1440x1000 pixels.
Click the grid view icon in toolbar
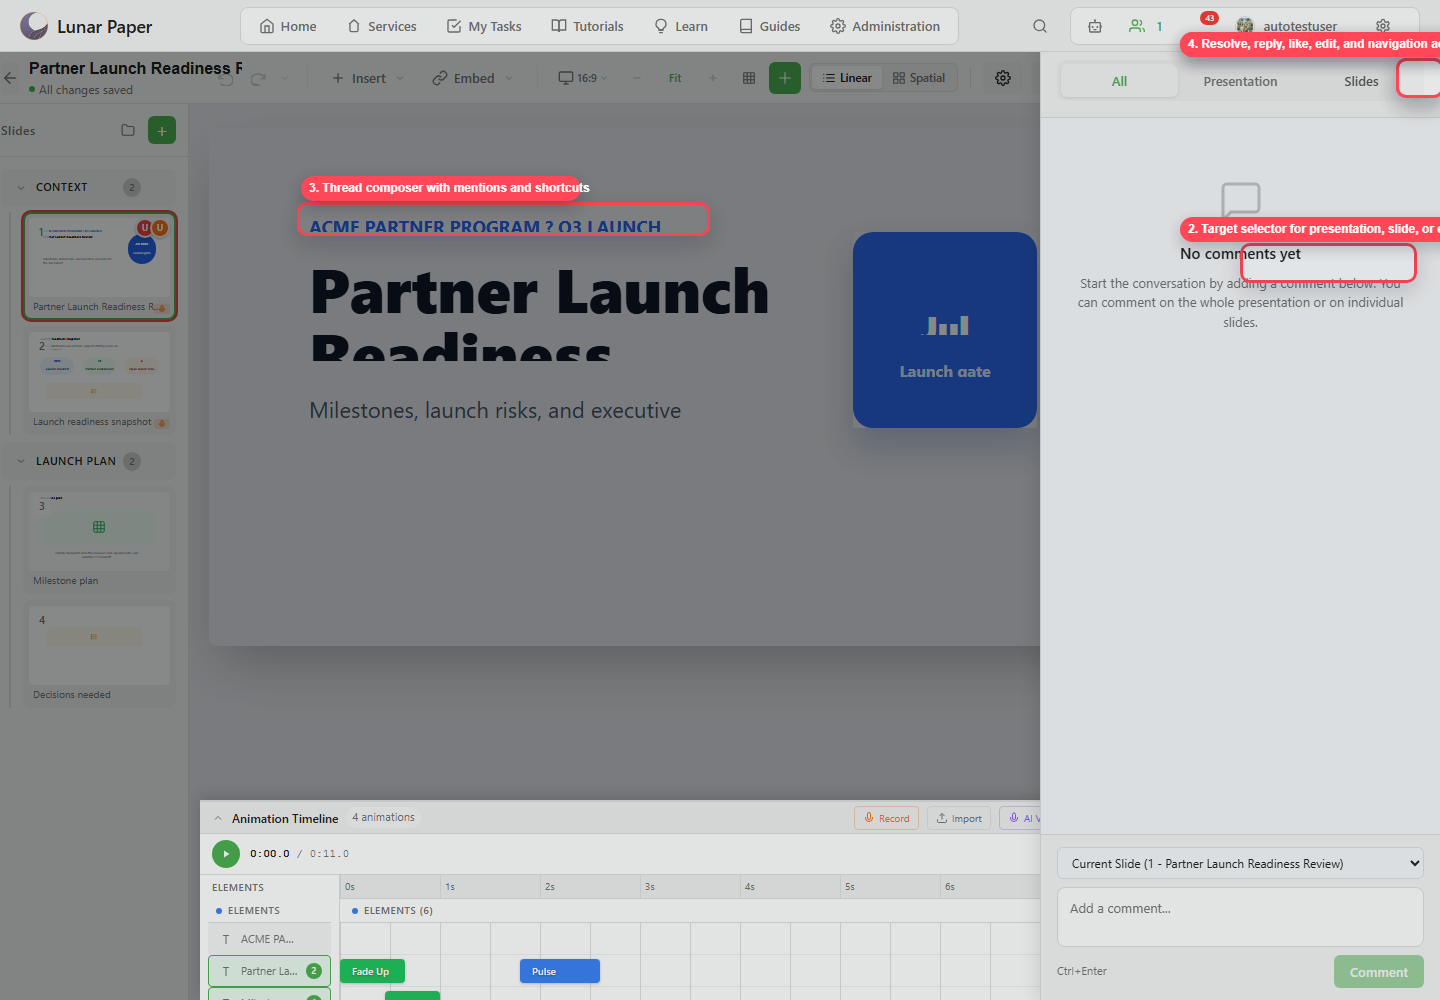(749, 78)
